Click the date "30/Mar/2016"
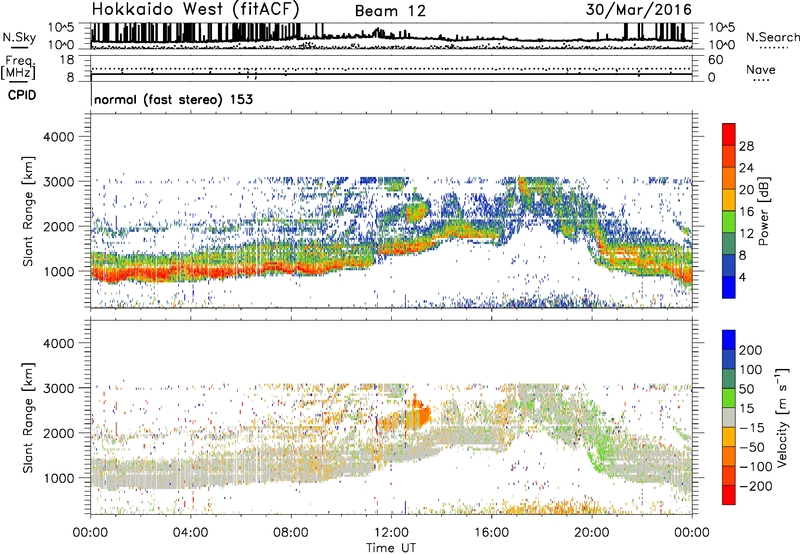Screen dimensions: 800x554 tap(639, 10)
